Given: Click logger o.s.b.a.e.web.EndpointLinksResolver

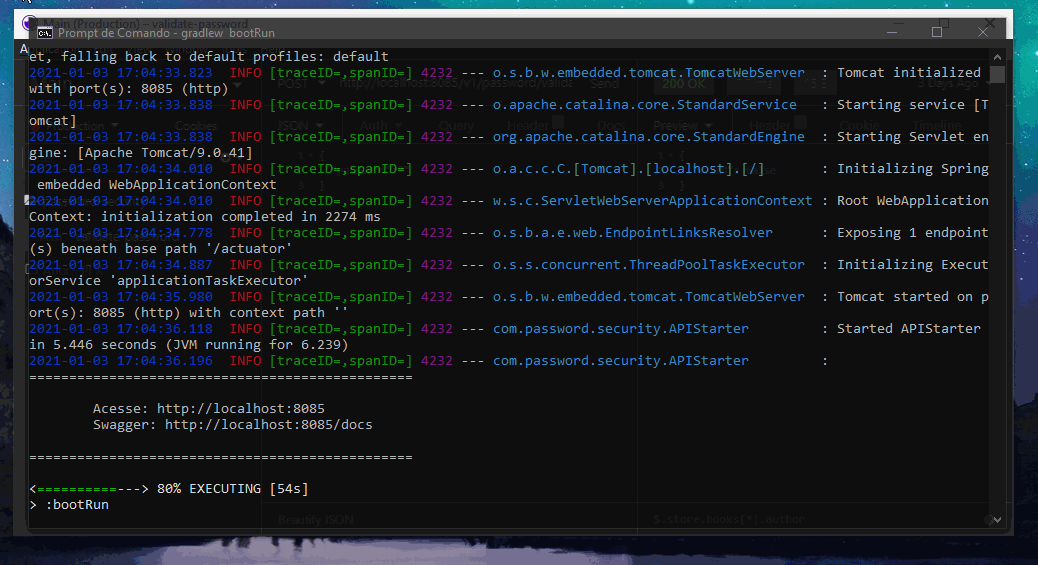Looking at the screenshot, I should tap(633, 232).
